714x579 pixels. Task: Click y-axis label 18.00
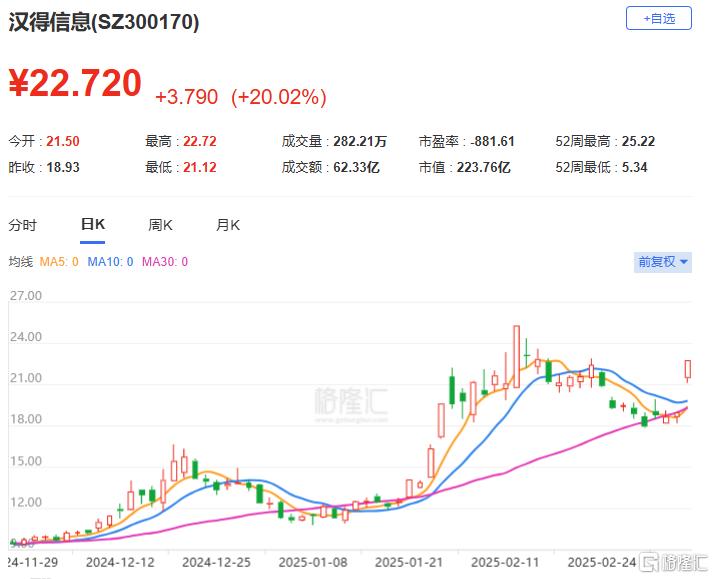click(x=26, y=419)
